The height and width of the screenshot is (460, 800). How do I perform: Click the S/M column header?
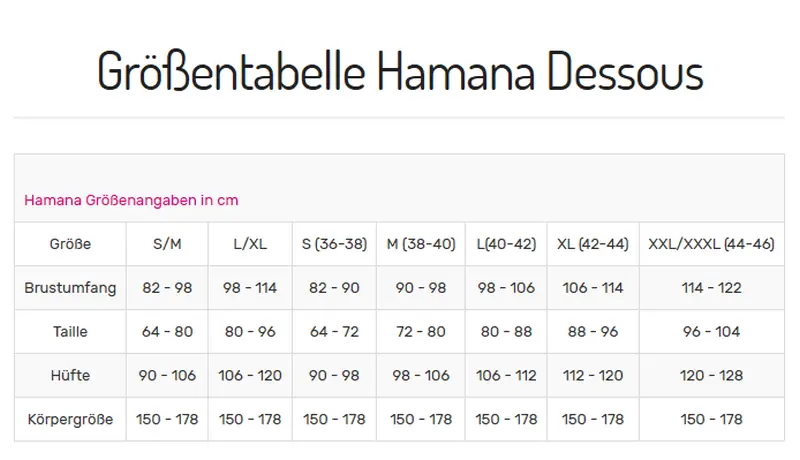coord(167,244)
